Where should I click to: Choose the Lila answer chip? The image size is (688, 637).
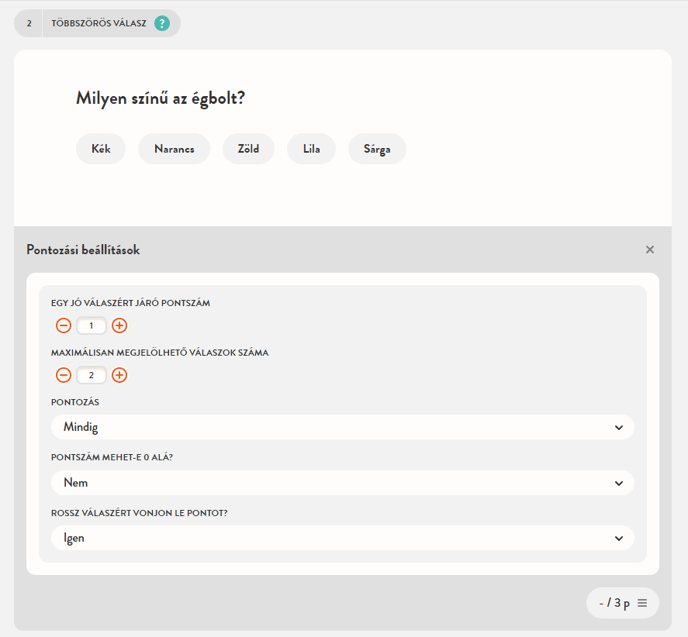tap(311, 149)
